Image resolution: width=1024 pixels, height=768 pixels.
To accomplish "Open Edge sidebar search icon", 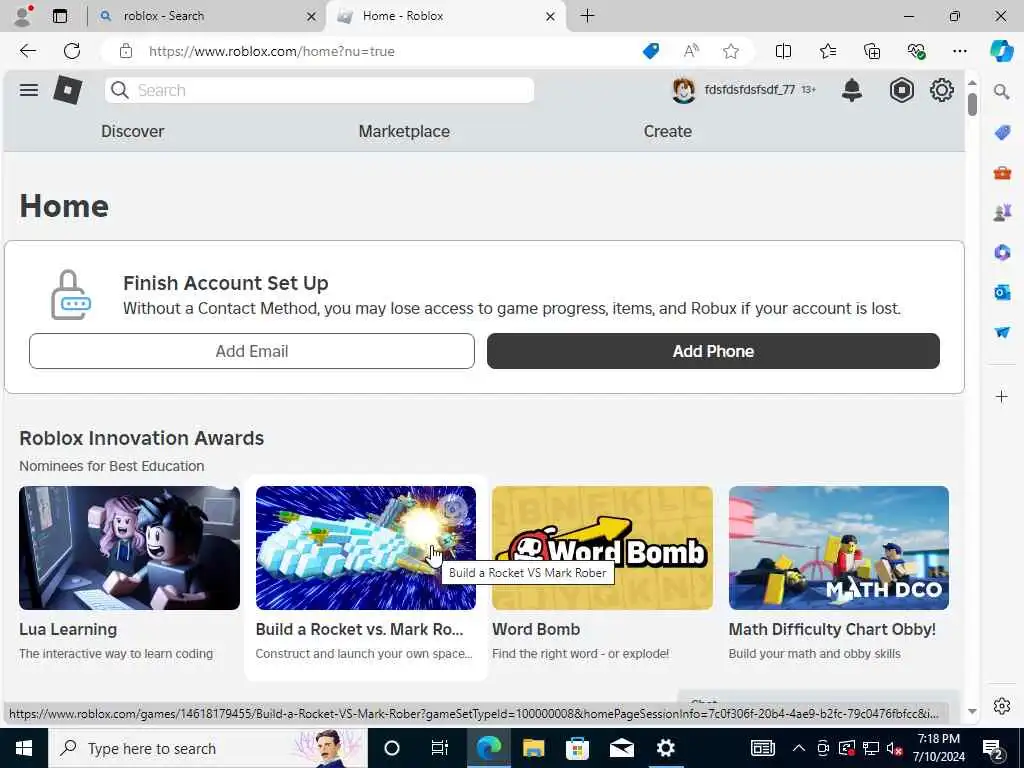I will [x=1002, y=91].
